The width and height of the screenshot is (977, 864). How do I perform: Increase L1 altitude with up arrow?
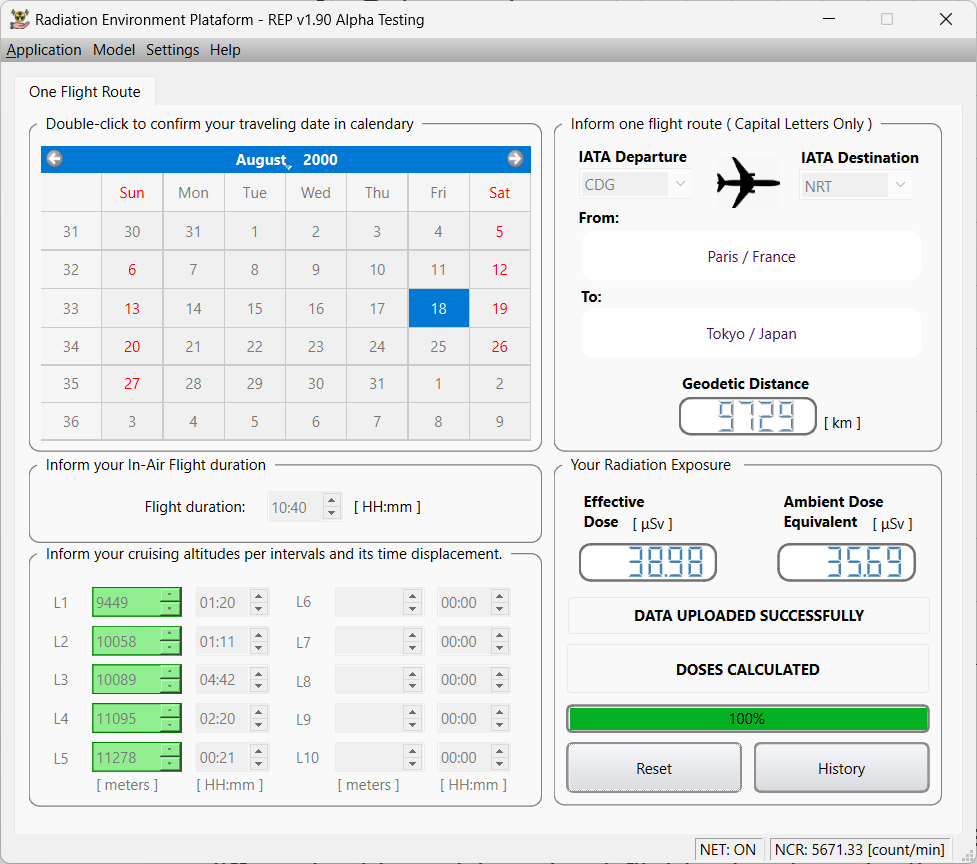[171, 596]
